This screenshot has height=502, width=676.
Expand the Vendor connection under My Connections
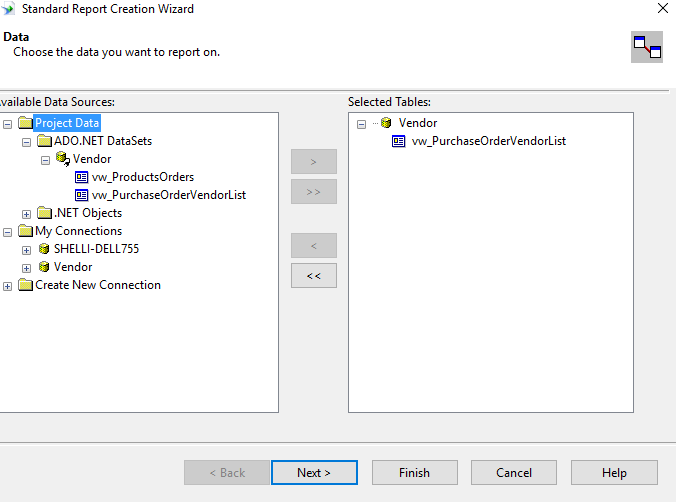pos(26,268)
